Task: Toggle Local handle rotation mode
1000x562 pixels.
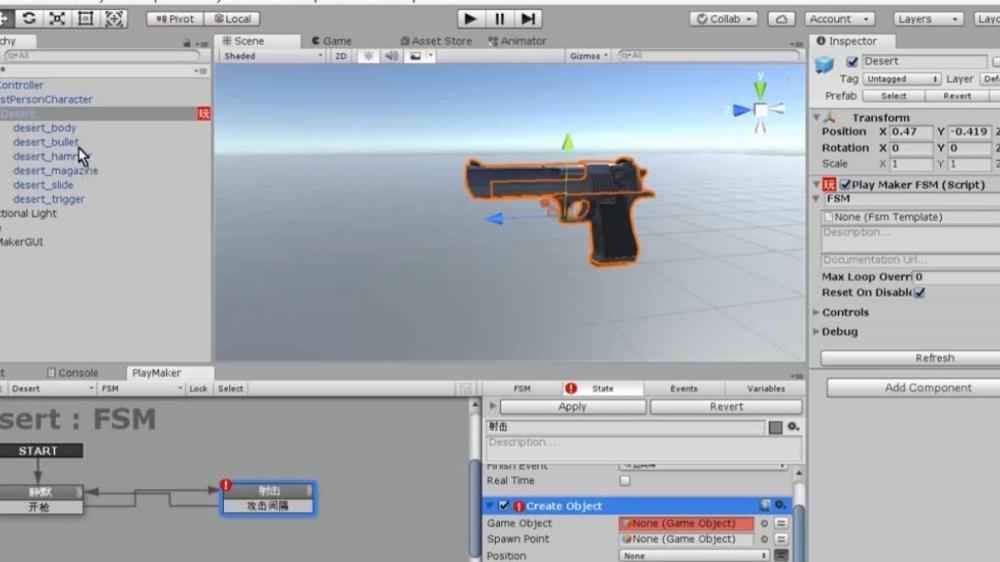Action: (233, 19)
